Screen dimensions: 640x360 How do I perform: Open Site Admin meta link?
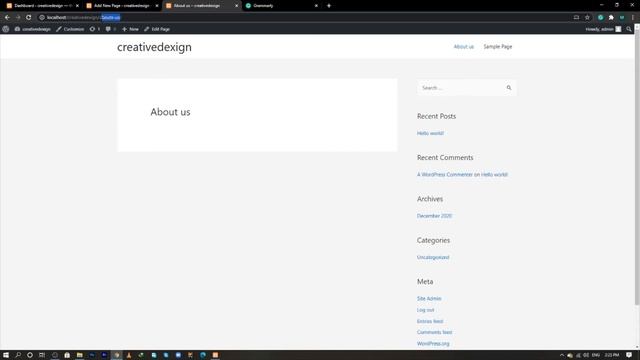pyautogui.click(x=429, y=298)
